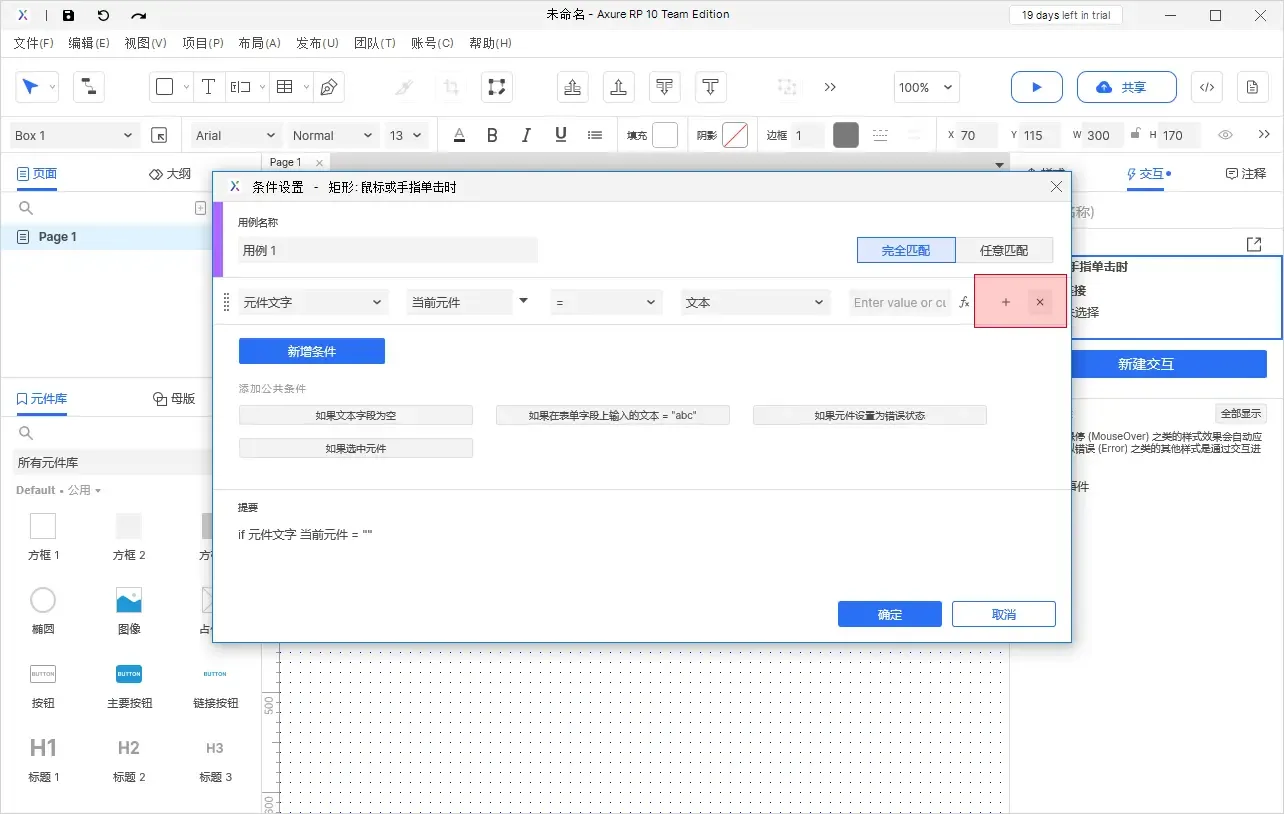Open the font family dropdown showing Arial

tap(234, 134)
